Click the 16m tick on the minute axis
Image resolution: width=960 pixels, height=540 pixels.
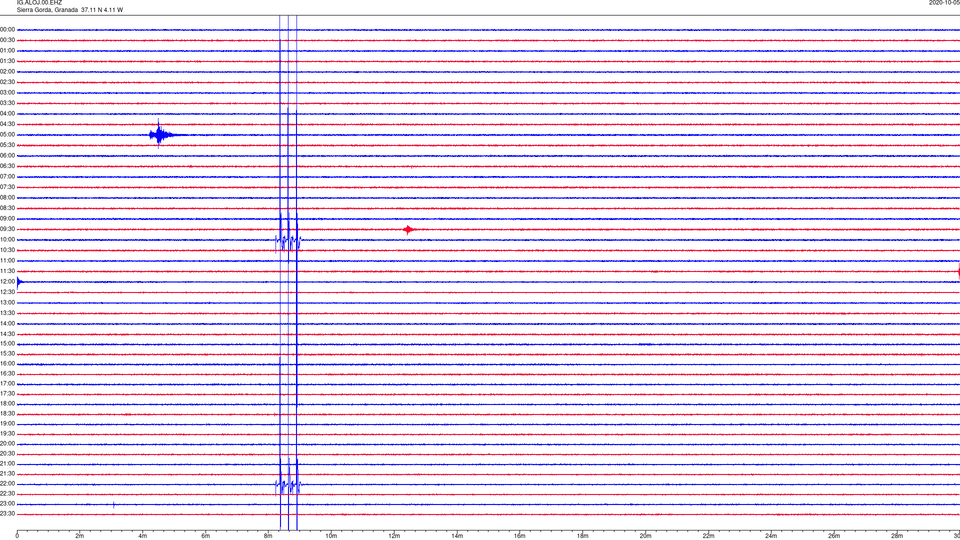(520, 536)
